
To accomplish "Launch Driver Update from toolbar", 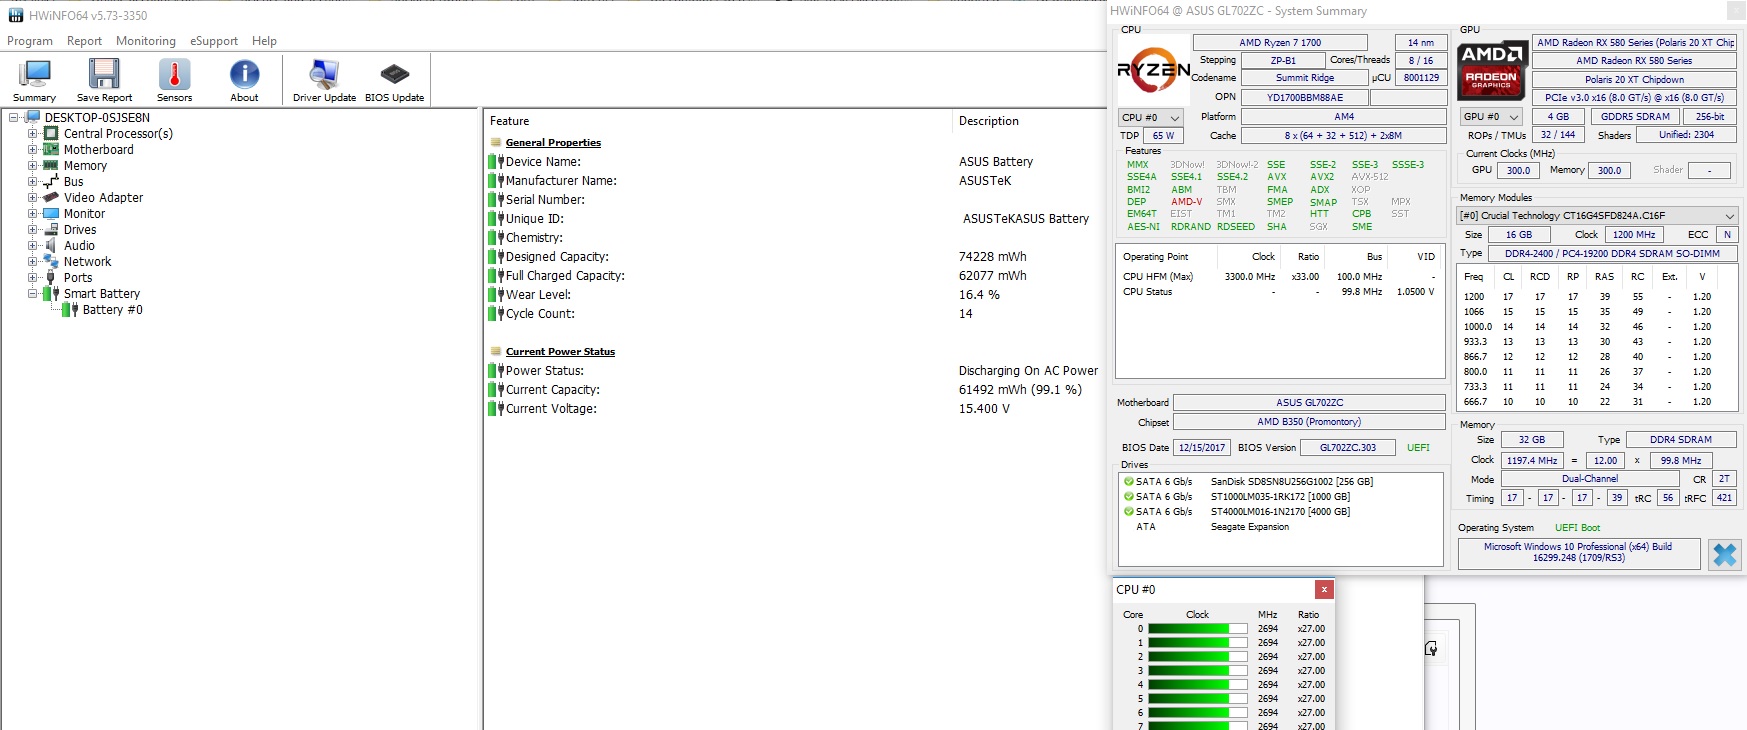I will tap(324, 75).
